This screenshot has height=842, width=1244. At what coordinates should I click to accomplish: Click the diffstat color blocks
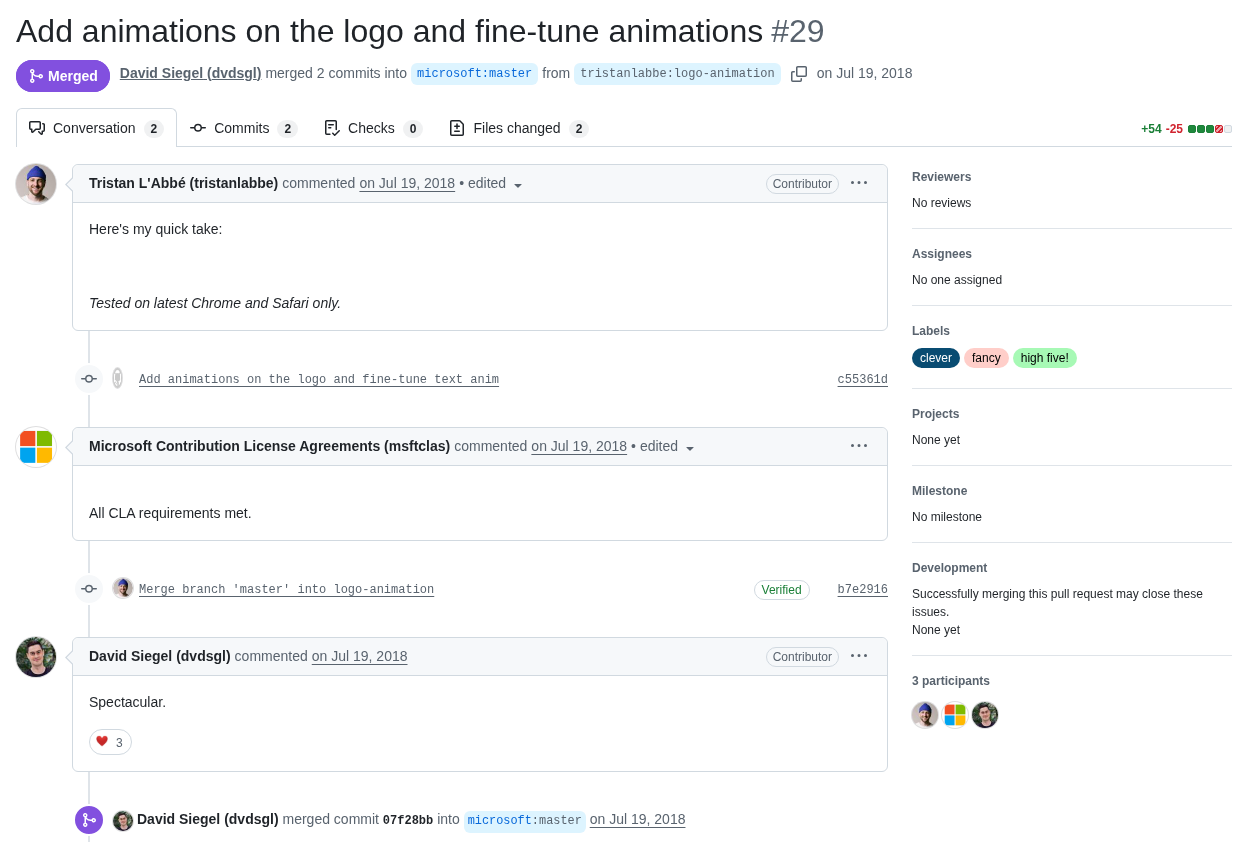coord(1210,129)
